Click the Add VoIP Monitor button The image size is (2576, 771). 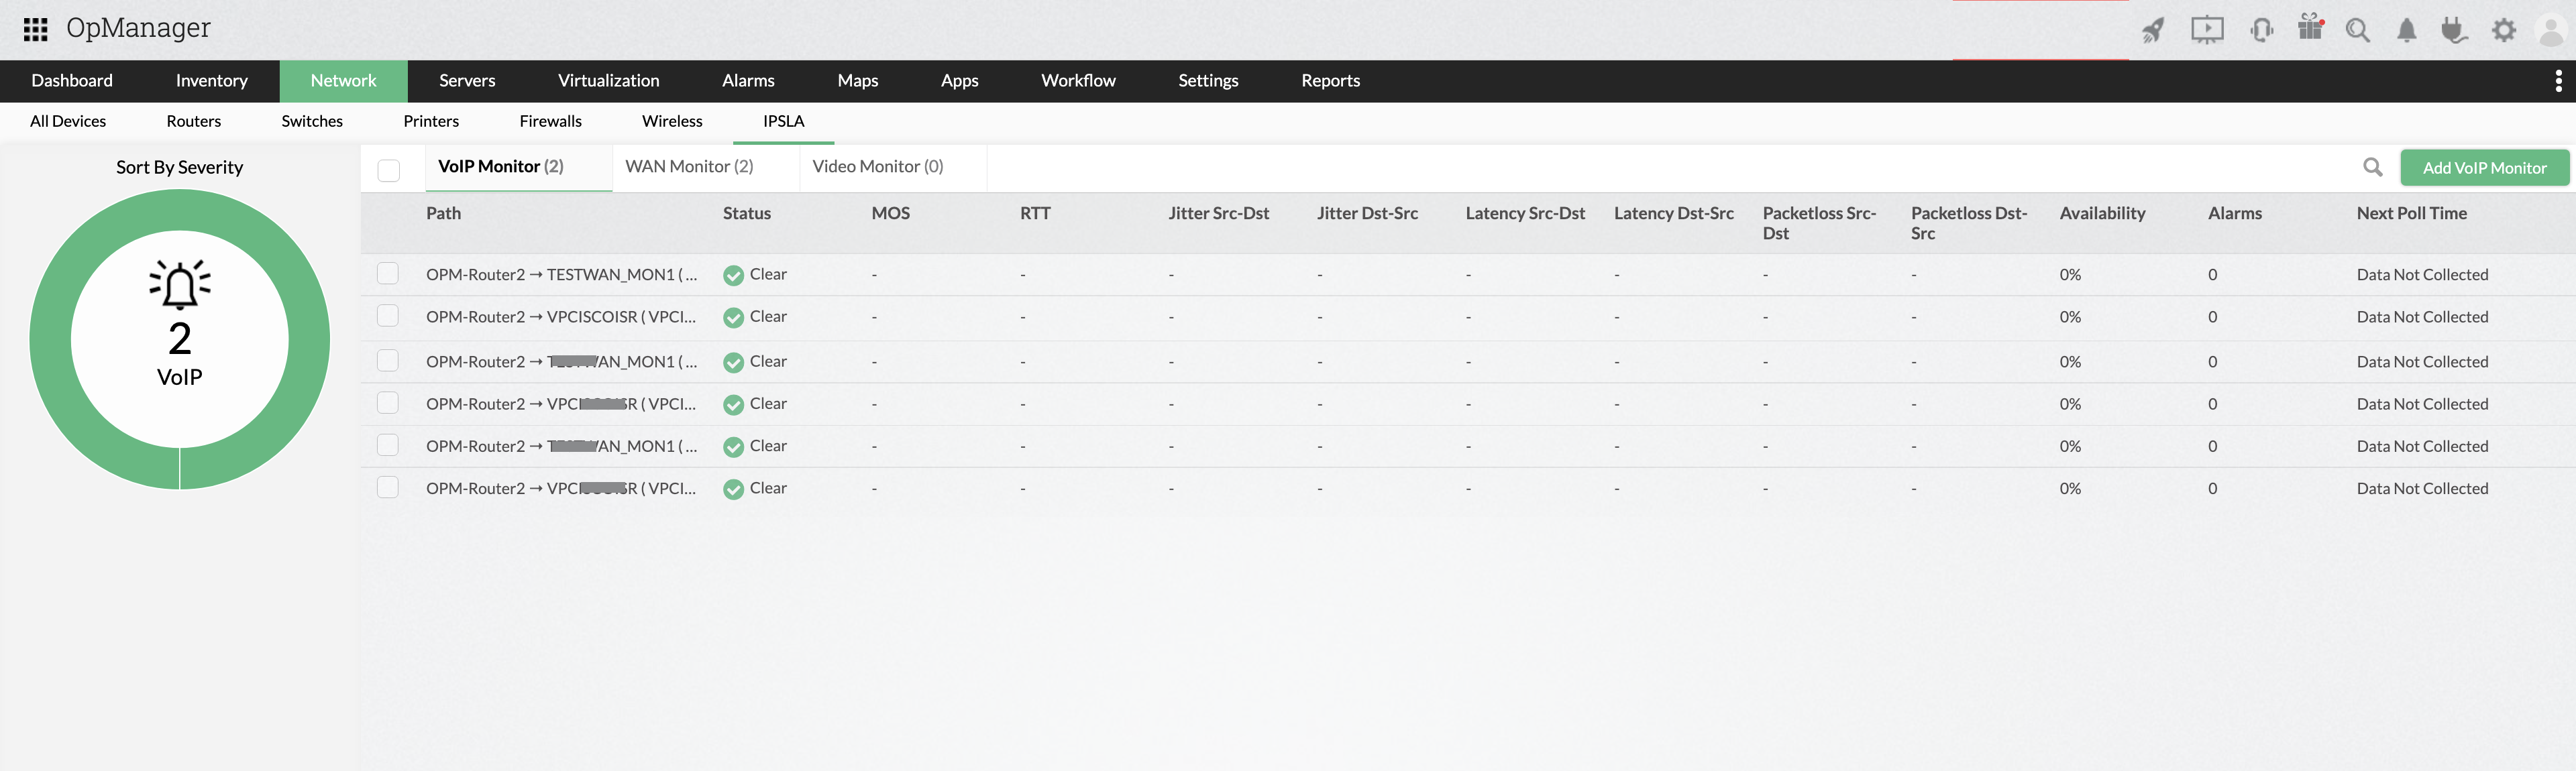coord(2484,167)
